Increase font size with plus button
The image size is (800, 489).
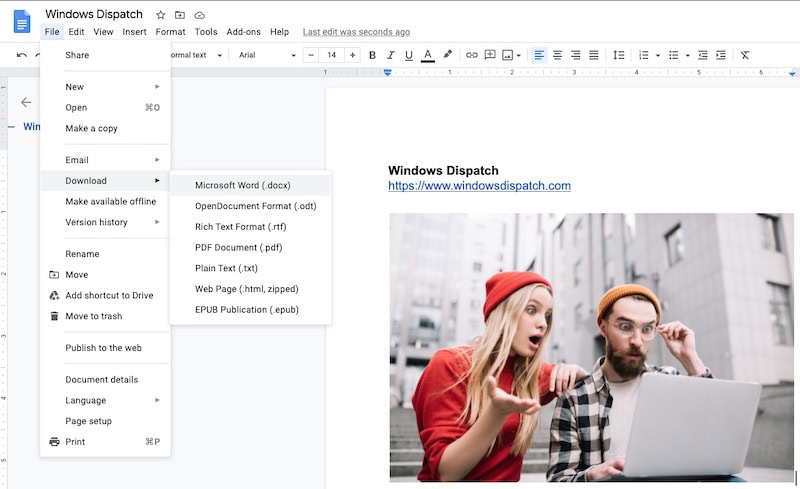click(x=352, y=55)
